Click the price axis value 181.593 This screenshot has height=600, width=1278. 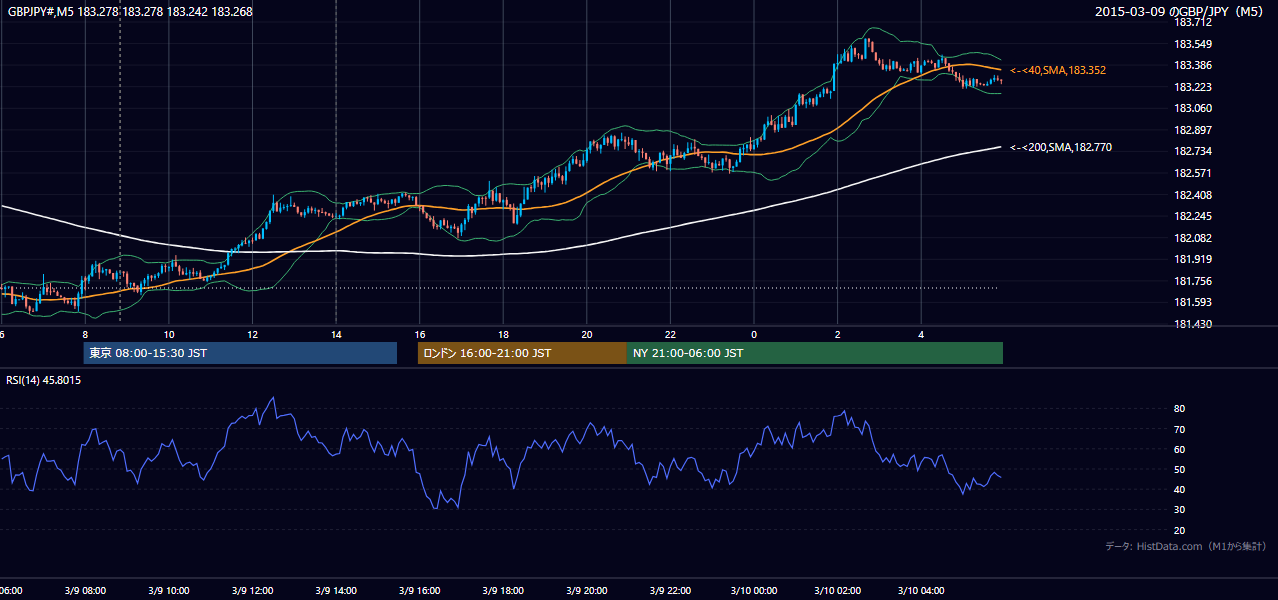1192,302
